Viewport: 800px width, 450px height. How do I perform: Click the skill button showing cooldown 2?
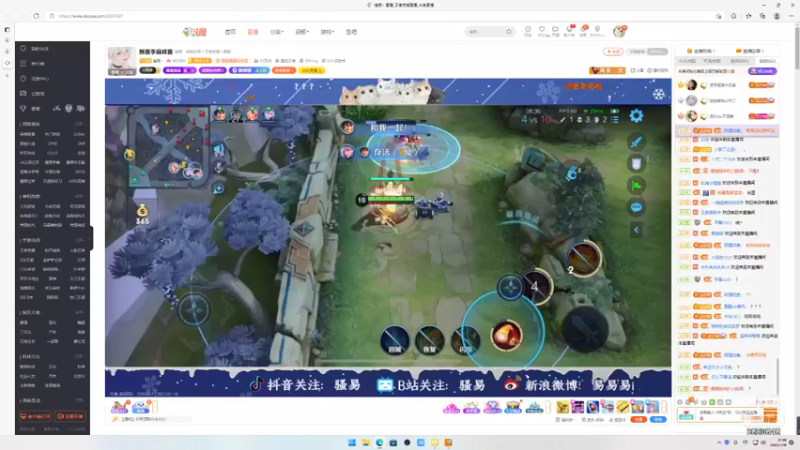(x=583, y=258)
